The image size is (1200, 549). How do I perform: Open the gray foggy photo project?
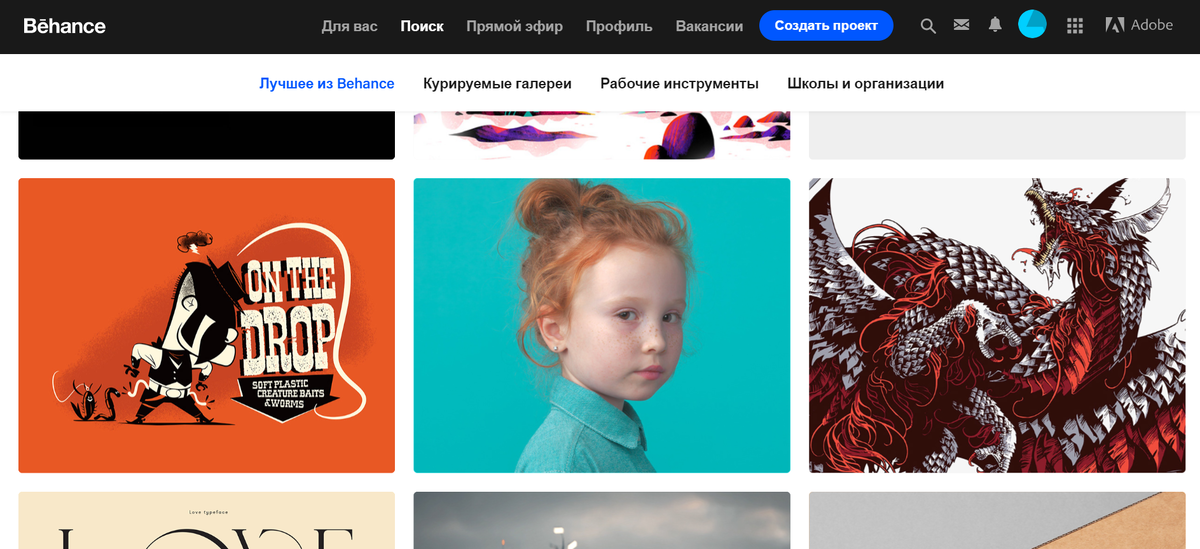coord(602,520)
